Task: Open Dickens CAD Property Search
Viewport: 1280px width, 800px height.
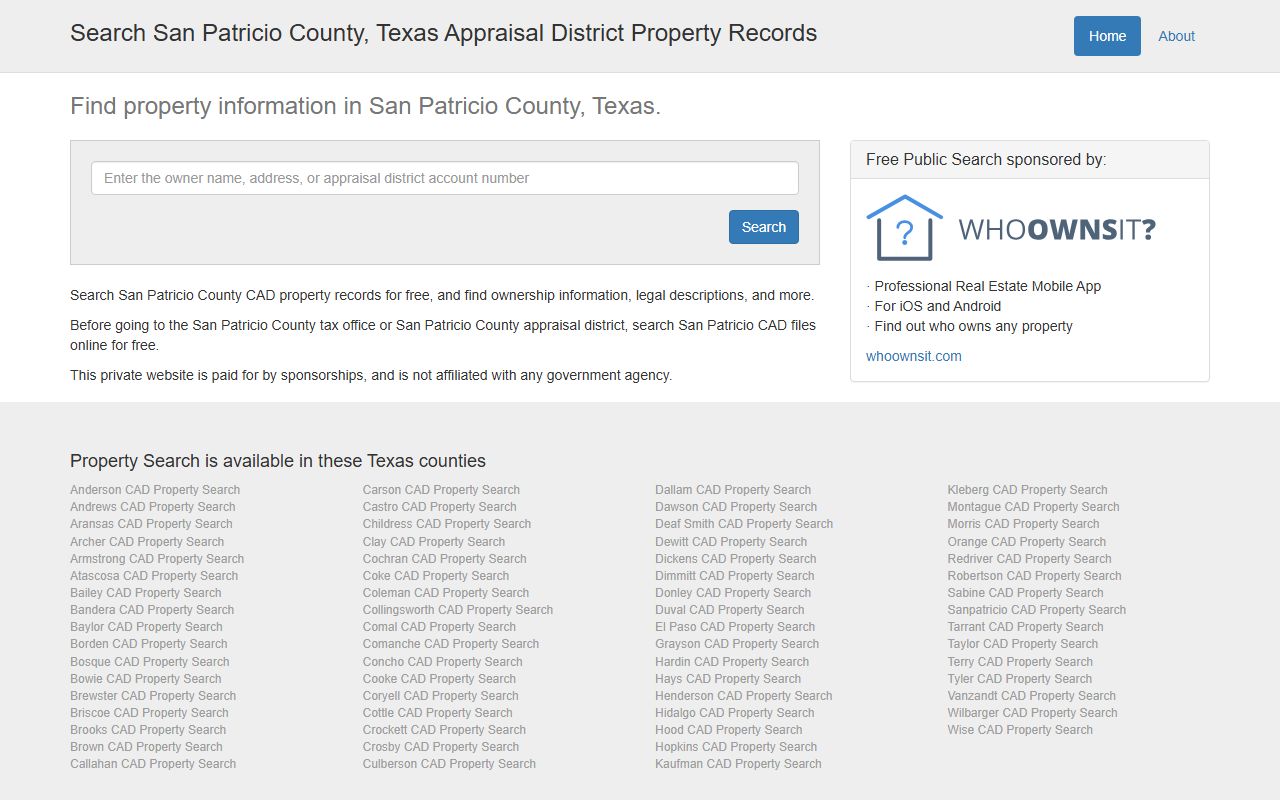Action: click(x=736, y=559)
